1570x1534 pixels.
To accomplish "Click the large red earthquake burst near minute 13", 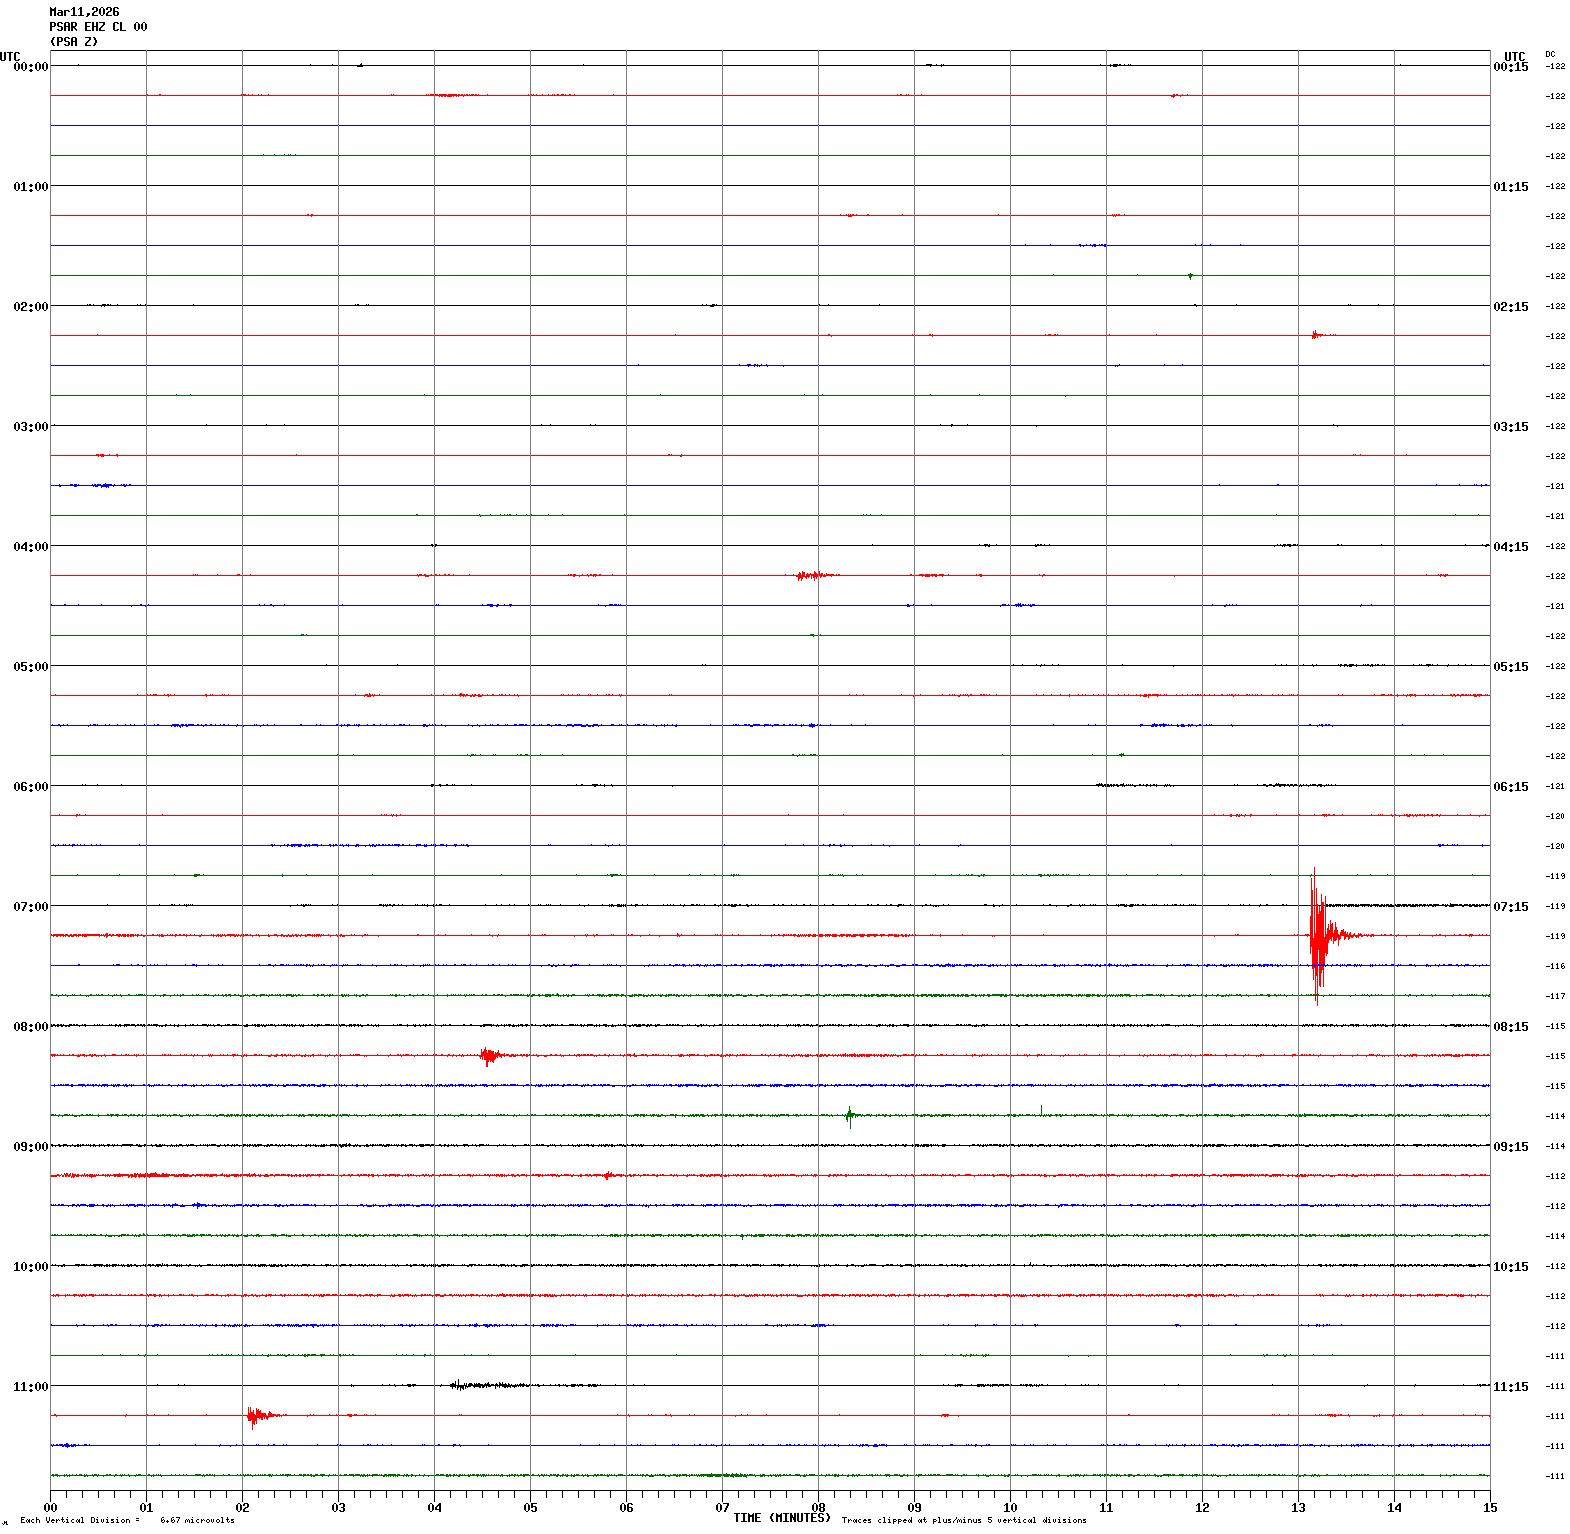I will (1318, 935).
